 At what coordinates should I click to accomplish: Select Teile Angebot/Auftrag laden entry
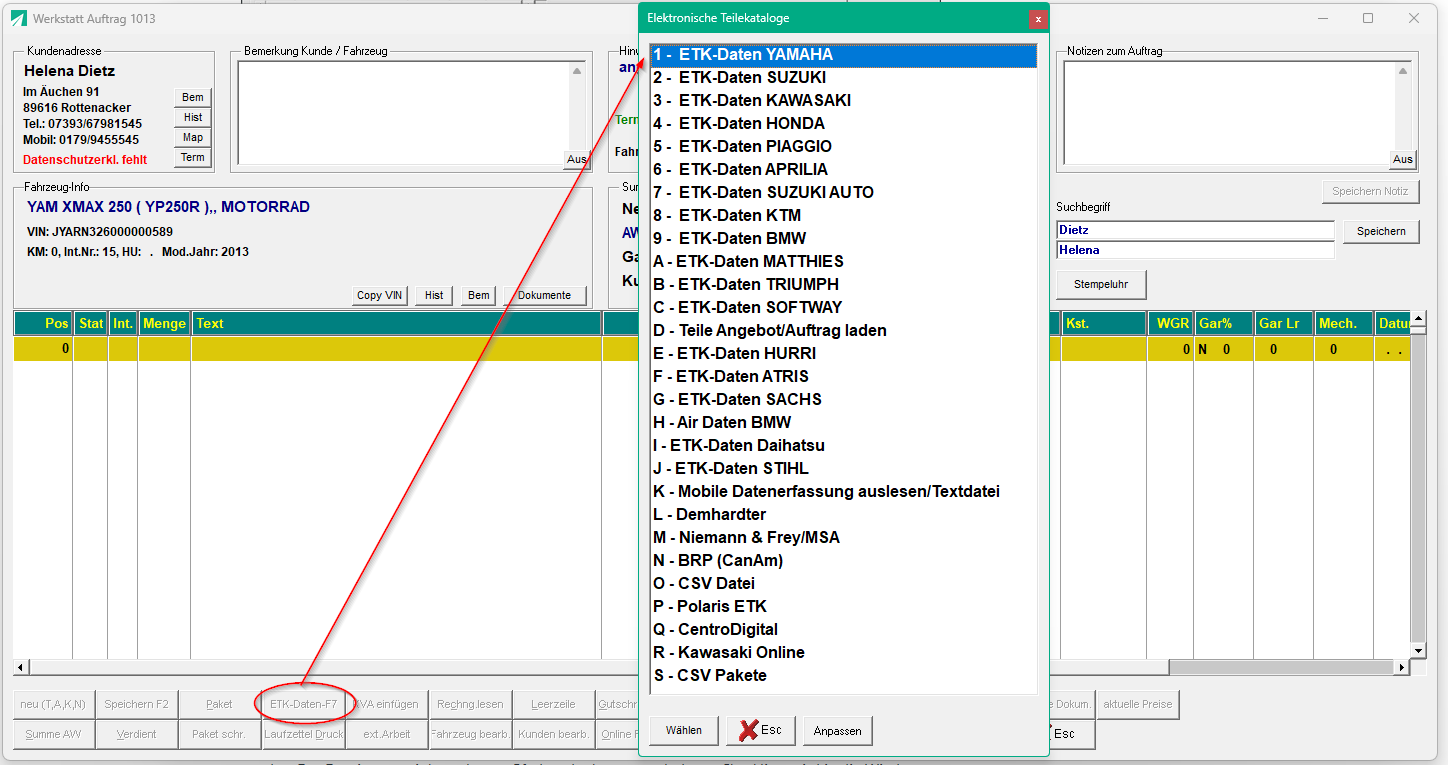843,331
